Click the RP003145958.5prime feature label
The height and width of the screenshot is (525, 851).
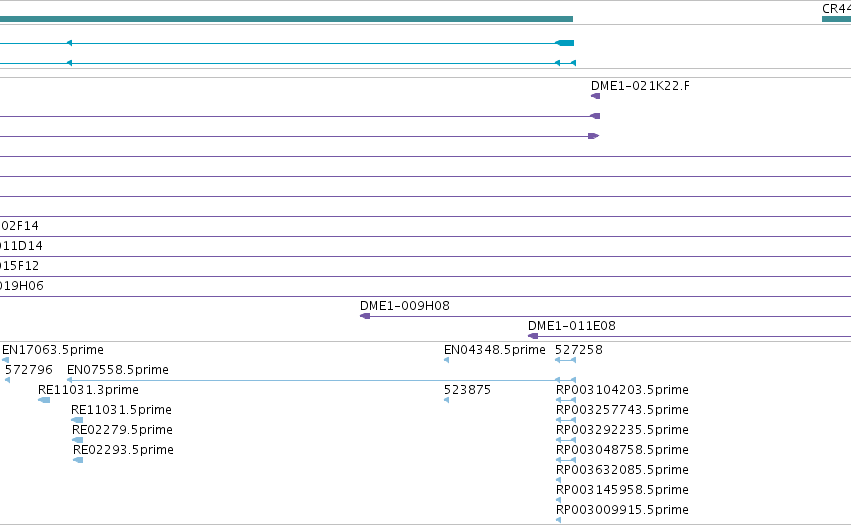click(622, 490)
